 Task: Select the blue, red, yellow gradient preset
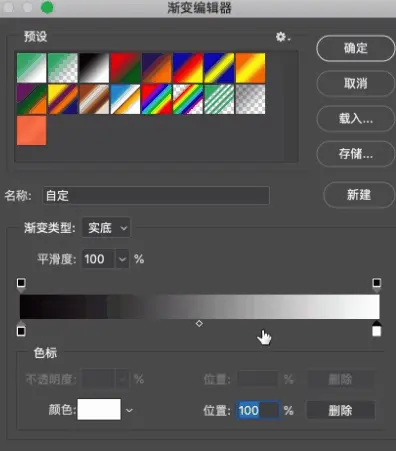point(188,68)
